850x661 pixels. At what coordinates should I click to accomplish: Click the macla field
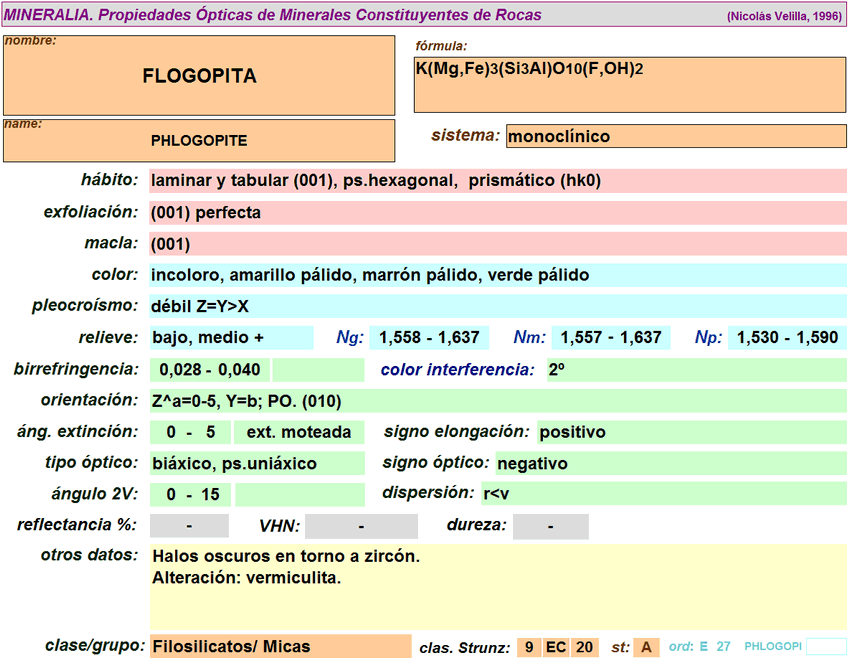(x=497, y=244)
